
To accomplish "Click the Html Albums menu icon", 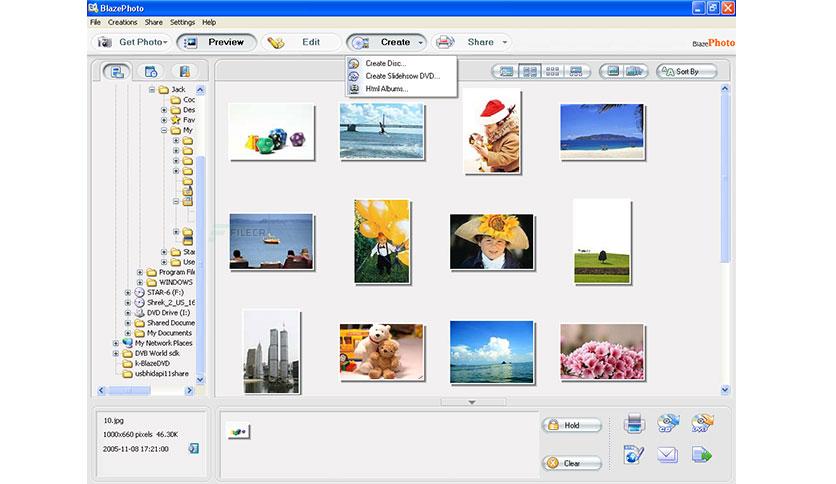I will point(353,89).
